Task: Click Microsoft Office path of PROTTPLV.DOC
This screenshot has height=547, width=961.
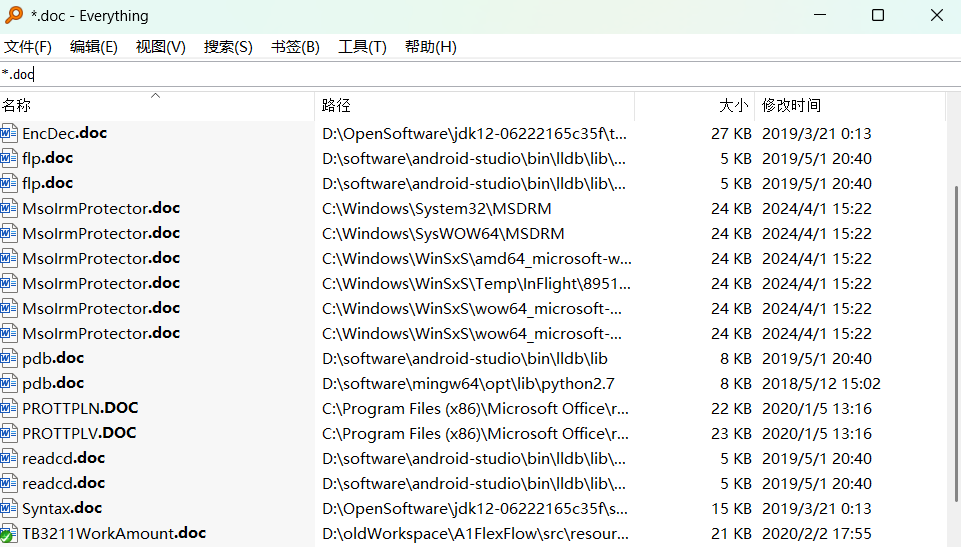Action: click(475, 434)
